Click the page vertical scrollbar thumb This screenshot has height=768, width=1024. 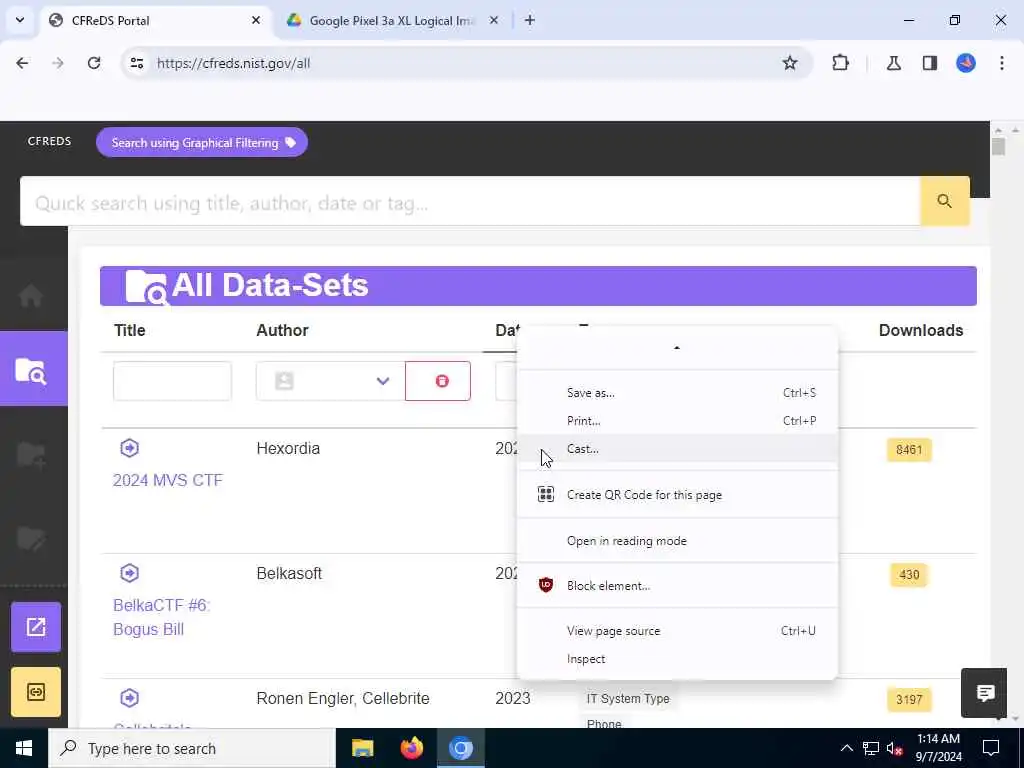(x=998, y=146)
